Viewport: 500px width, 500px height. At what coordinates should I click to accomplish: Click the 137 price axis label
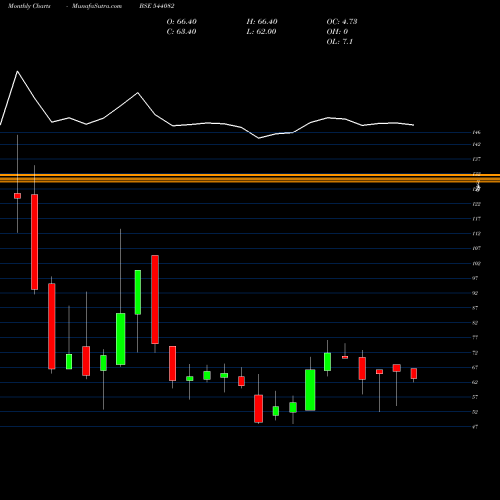[x=476, y=159]
